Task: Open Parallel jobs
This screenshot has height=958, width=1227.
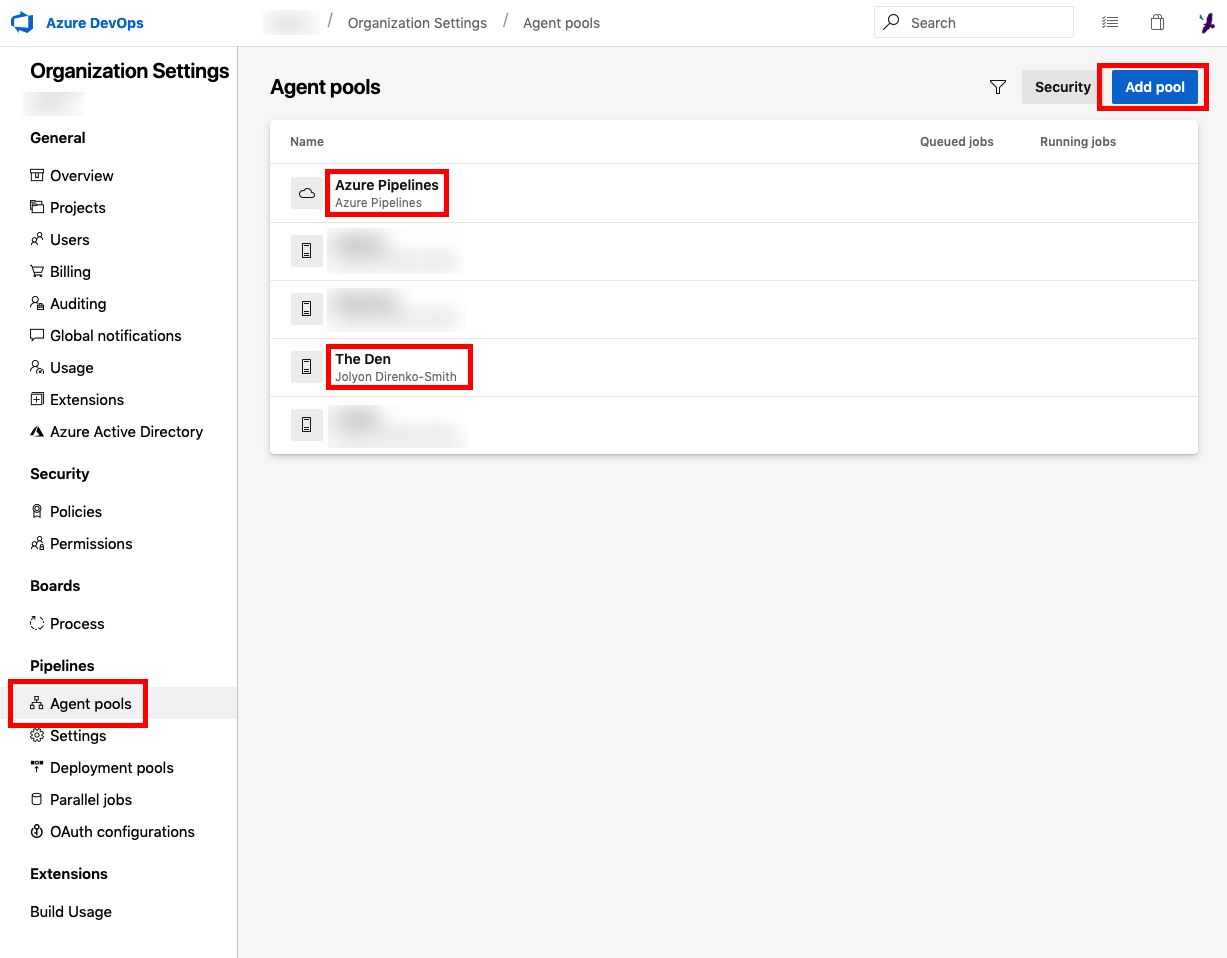Action: [x=91, y=799]
